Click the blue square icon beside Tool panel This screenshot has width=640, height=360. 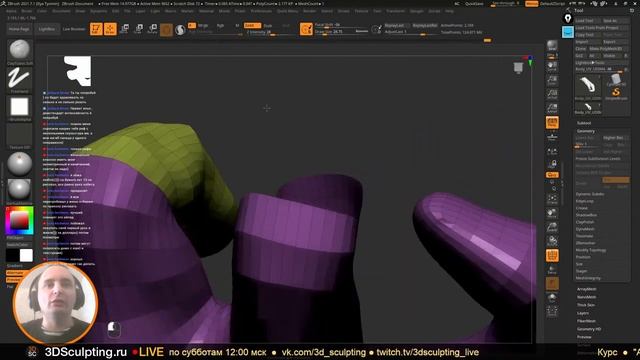pos(568,32)
